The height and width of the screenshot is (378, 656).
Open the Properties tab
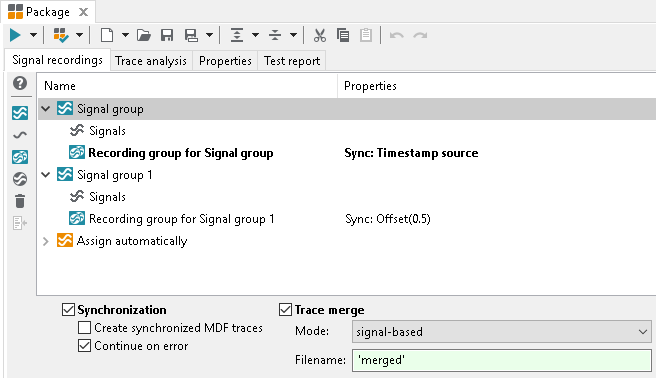[x=225, y=61]
